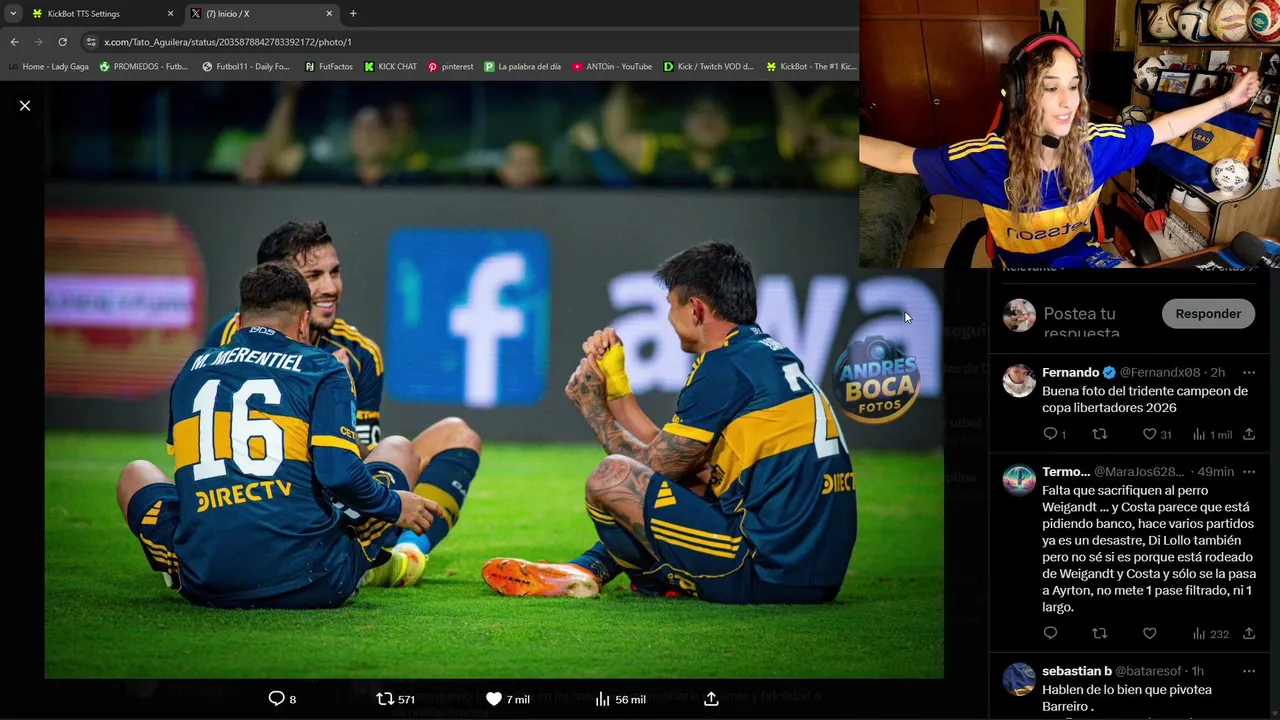
Task: Close the KickBot TTS Settings tab
Action: tap(170, 14)
